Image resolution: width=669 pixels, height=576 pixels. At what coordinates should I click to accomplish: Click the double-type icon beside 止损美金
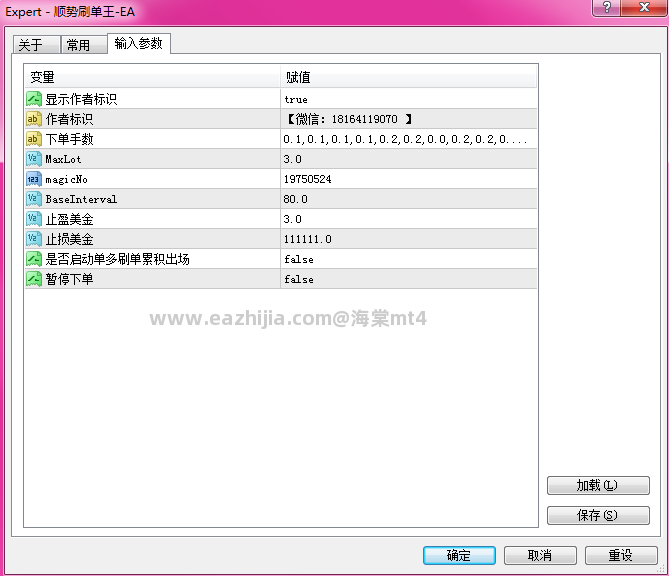pos(34,239)
